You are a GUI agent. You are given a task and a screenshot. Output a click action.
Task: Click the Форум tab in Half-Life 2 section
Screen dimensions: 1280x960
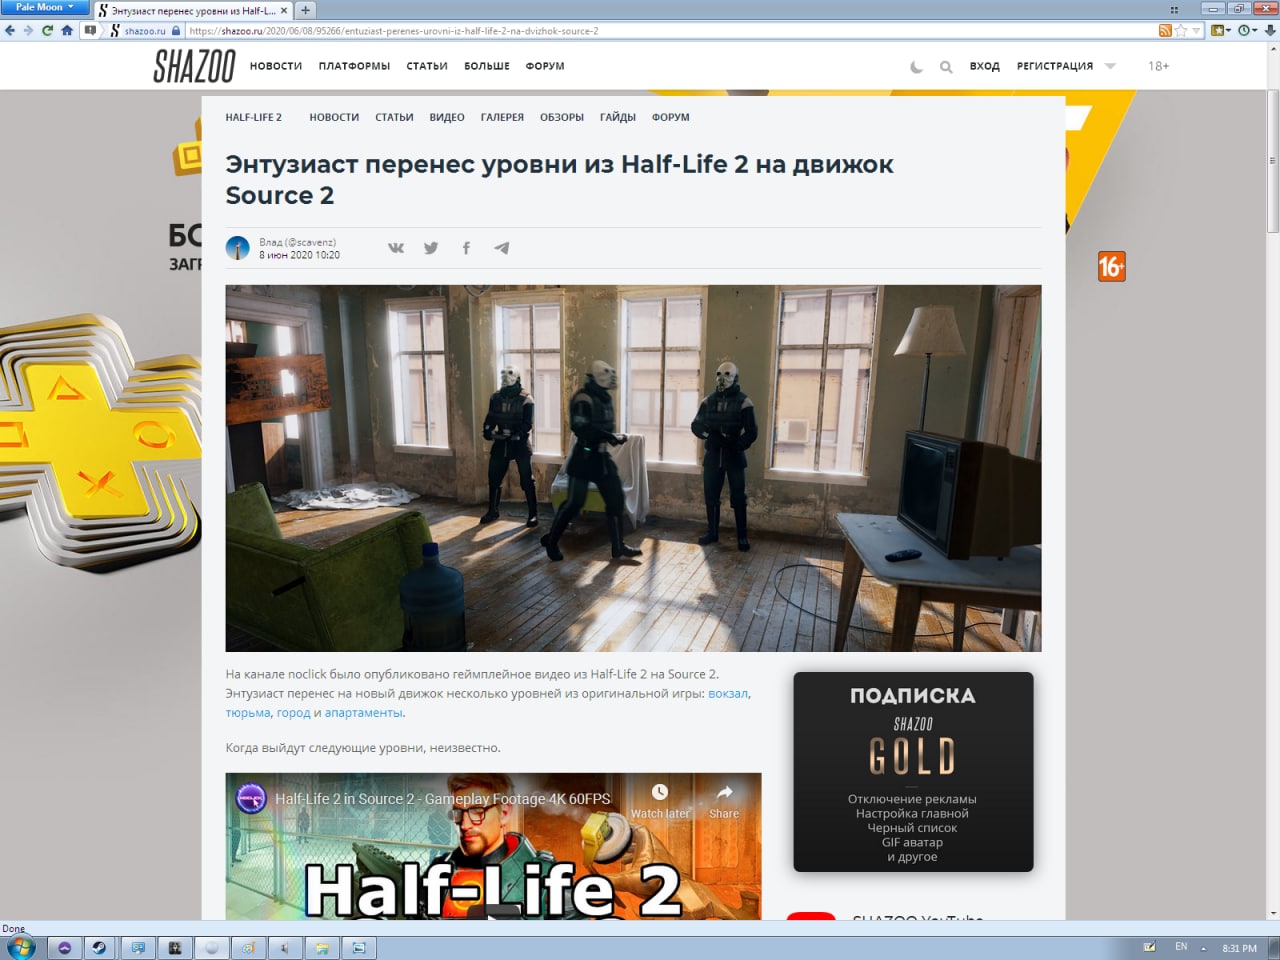click(x=671, y=117)
